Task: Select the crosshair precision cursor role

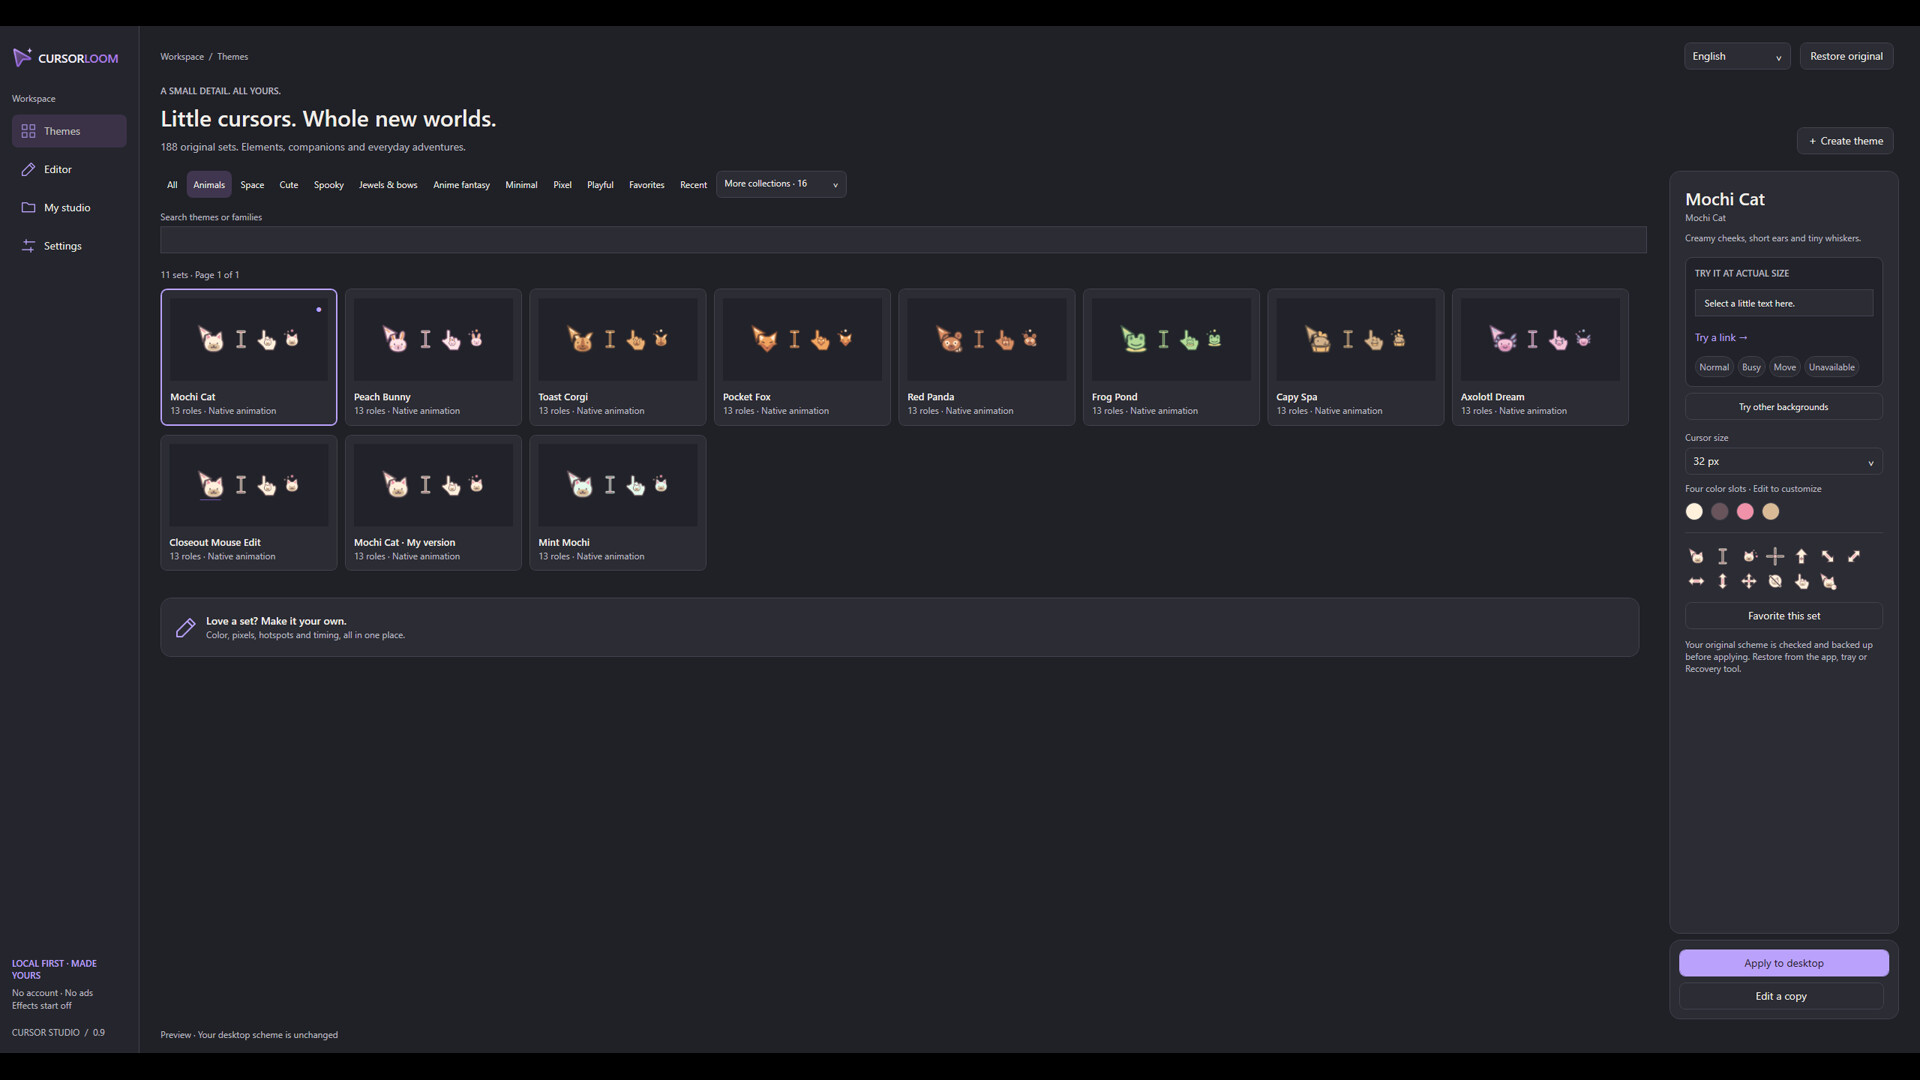Action: pyautogui.click(x=1775, y=556)
